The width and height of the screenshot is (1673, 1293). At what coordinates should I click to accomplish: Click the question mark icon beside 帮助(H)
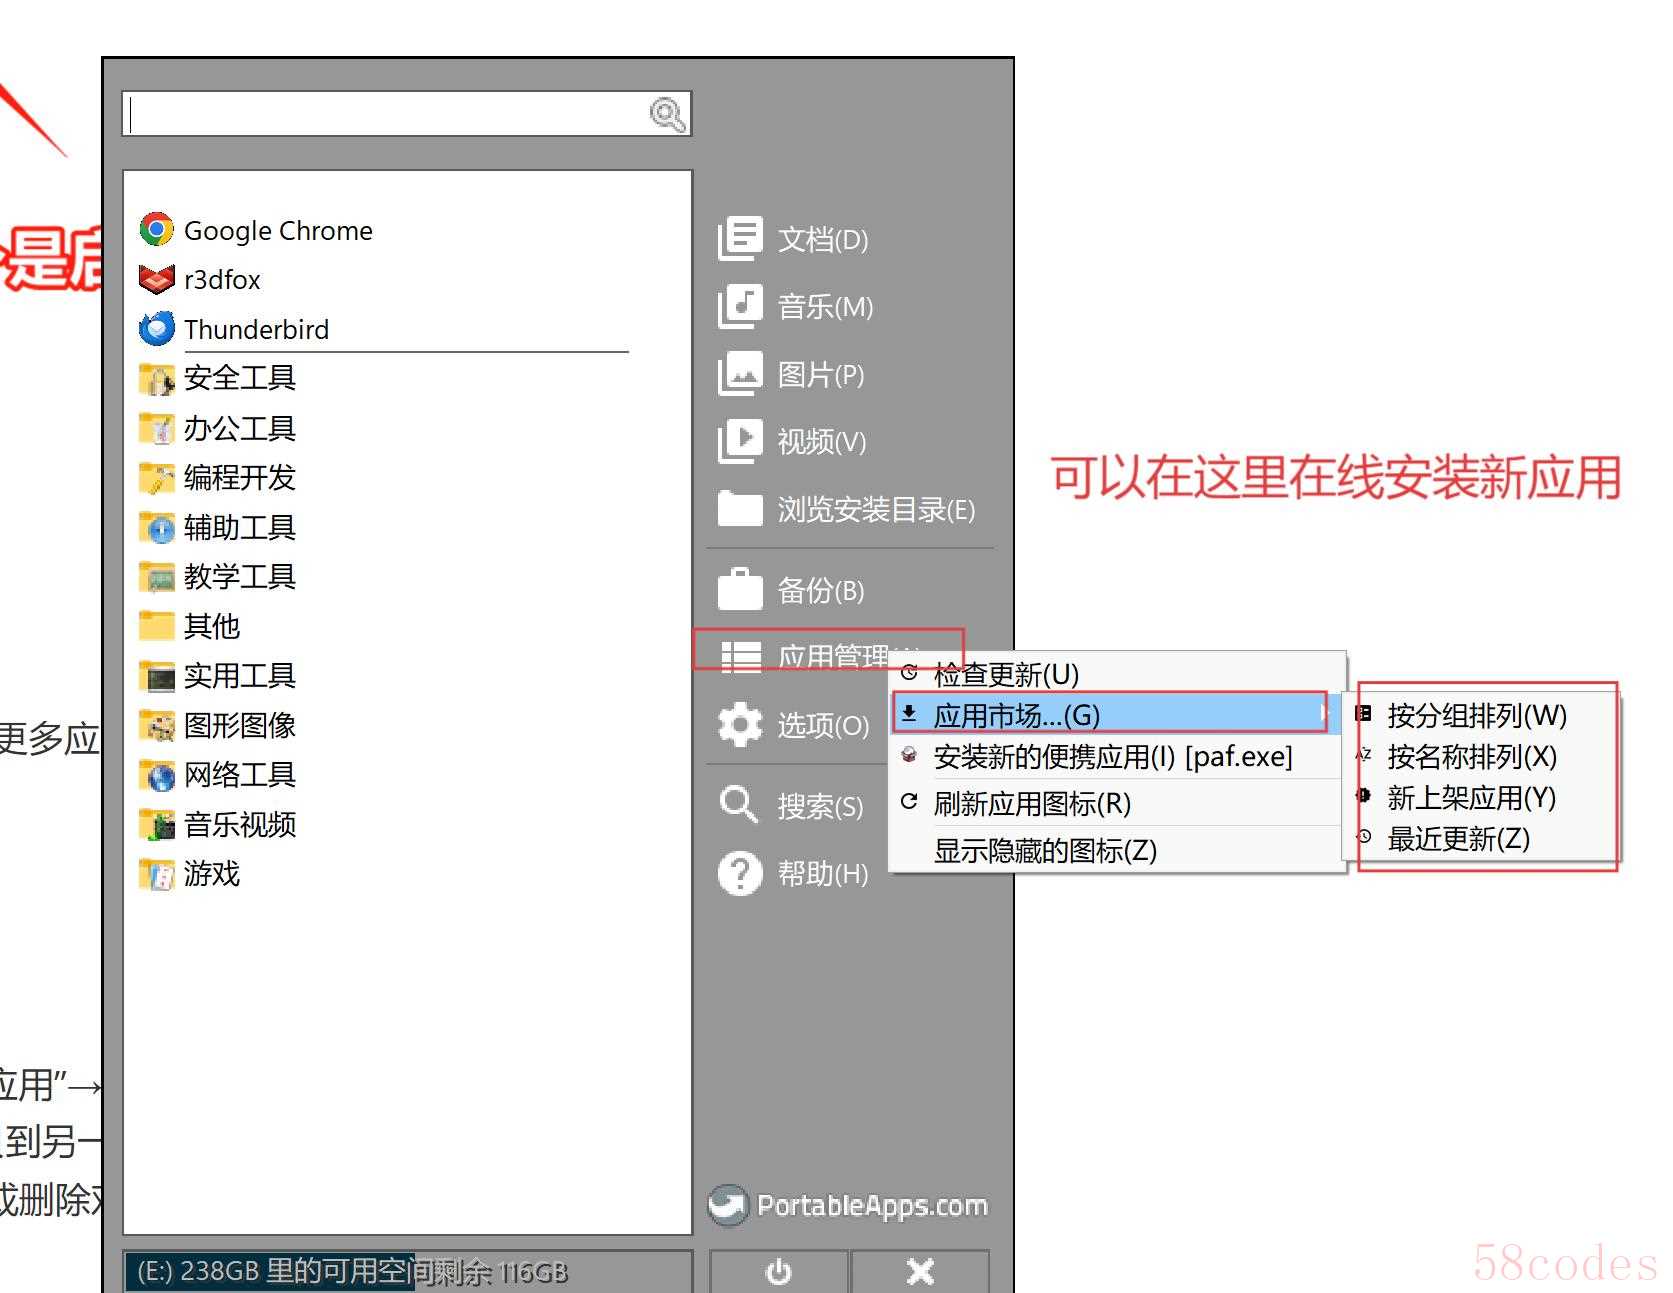click(x=740, y=873)
